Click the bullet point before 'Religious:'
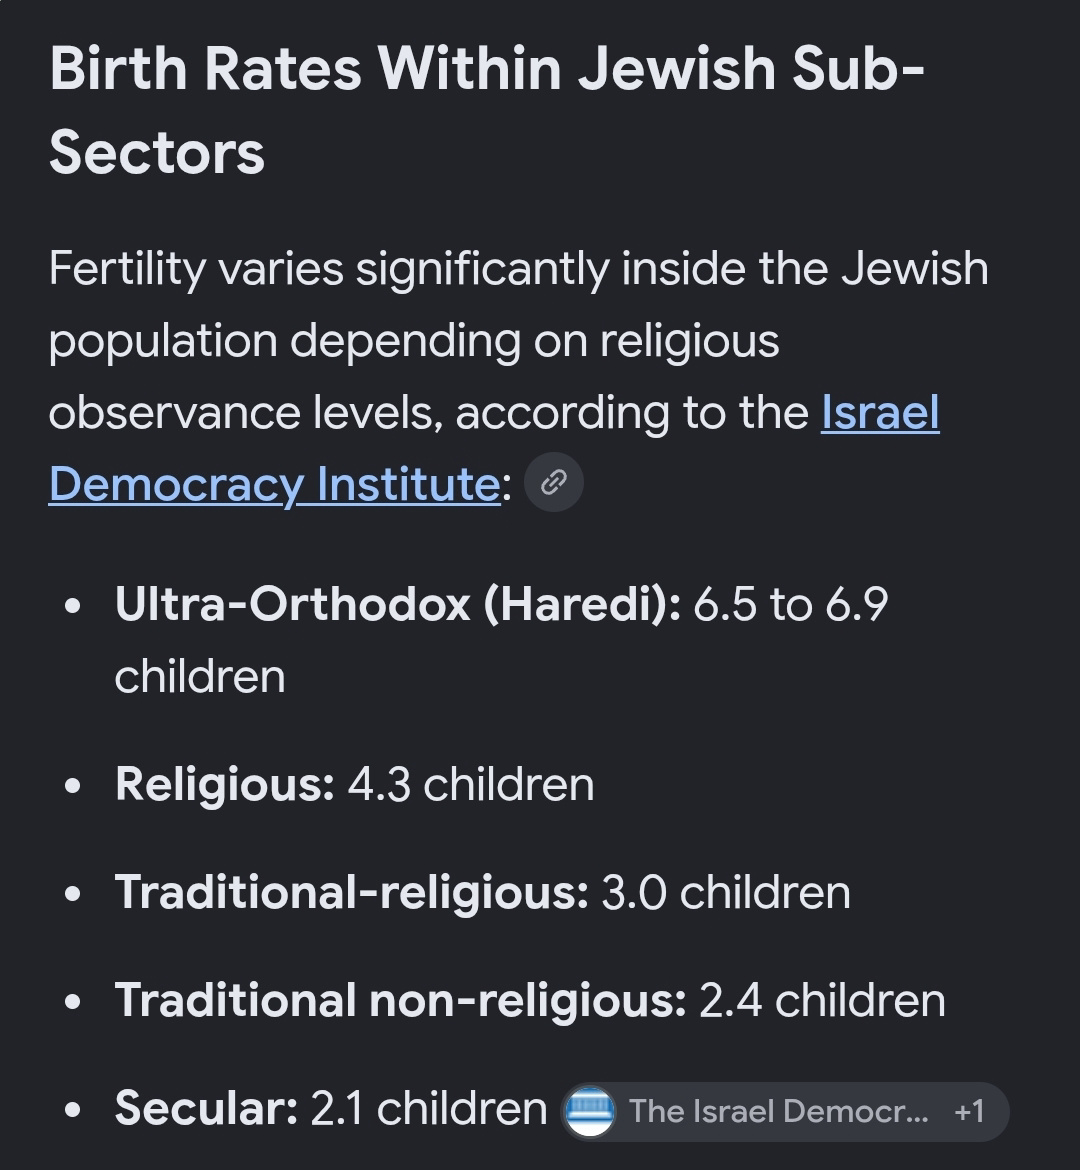Viewport: 1080px width, 1170px height. 72,786
